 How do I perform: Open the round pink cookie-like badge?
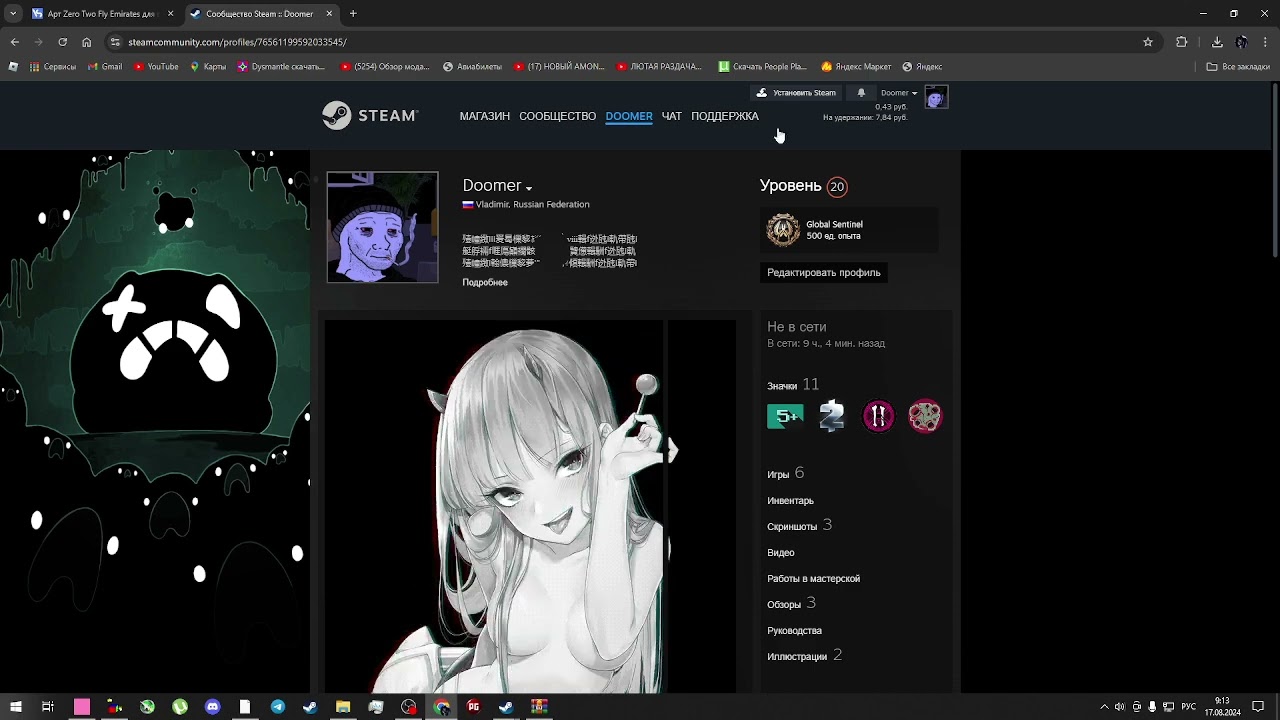[x=925, y=416]
